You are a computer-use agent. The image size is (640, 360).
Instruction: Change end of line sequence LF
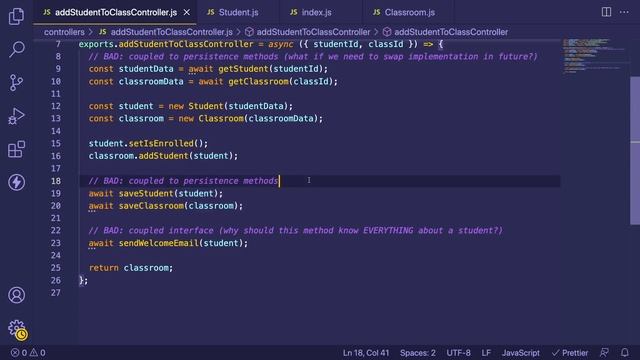(x=486, y=353)
